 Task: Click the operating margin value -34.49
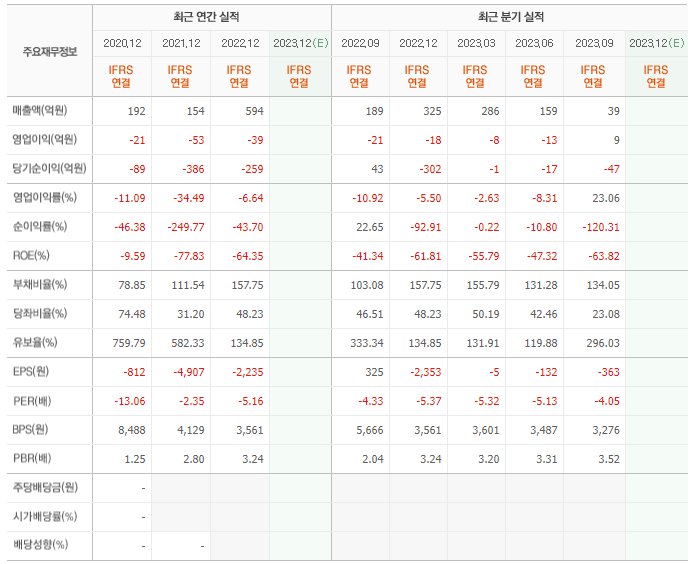pos(189,198)
